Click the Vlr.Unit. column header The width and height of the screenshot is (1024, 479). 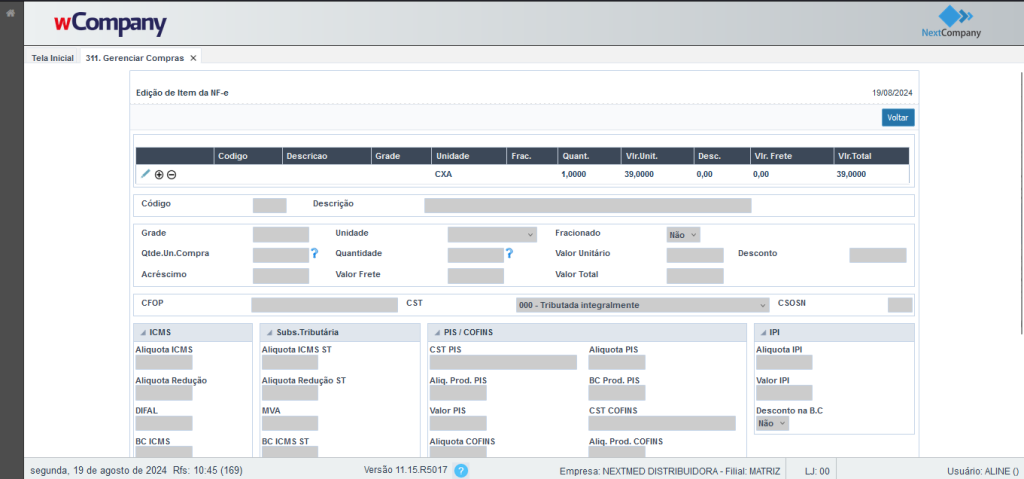click(x=657, y=156)
